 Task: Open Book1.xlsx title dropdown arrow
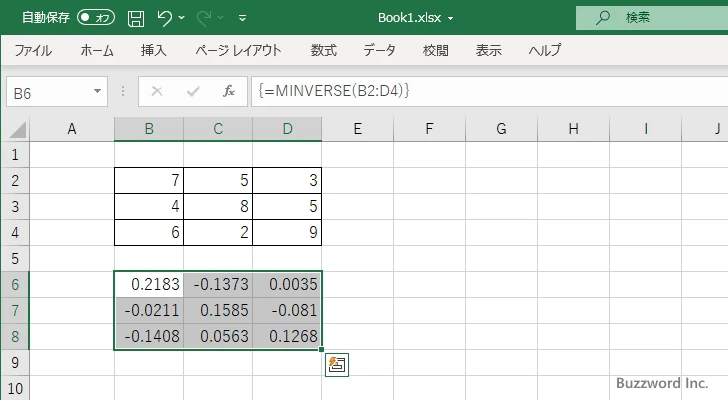click(x=450, y=19)
